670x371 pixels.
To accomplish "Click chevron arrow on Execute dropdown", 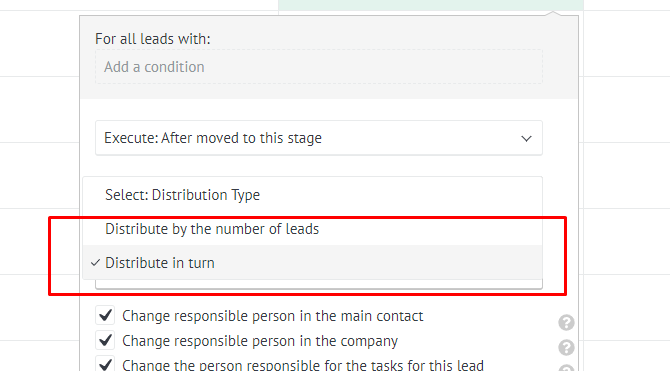I will coord(526,138).
